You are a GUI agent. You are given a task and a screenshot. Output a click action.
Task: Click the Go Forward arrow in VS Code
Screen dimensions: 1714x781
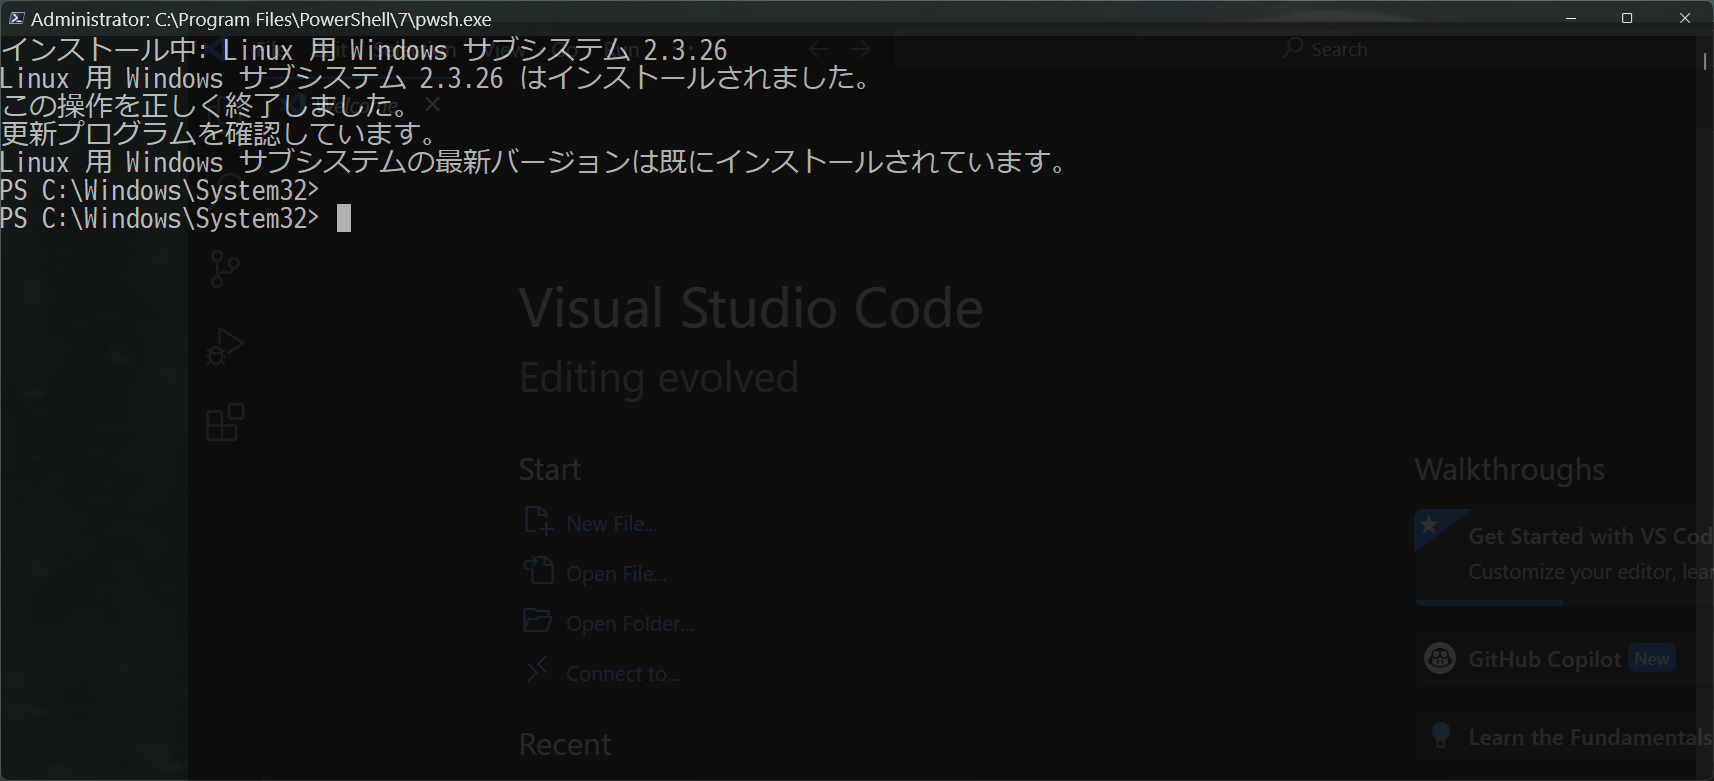point(860,49)
